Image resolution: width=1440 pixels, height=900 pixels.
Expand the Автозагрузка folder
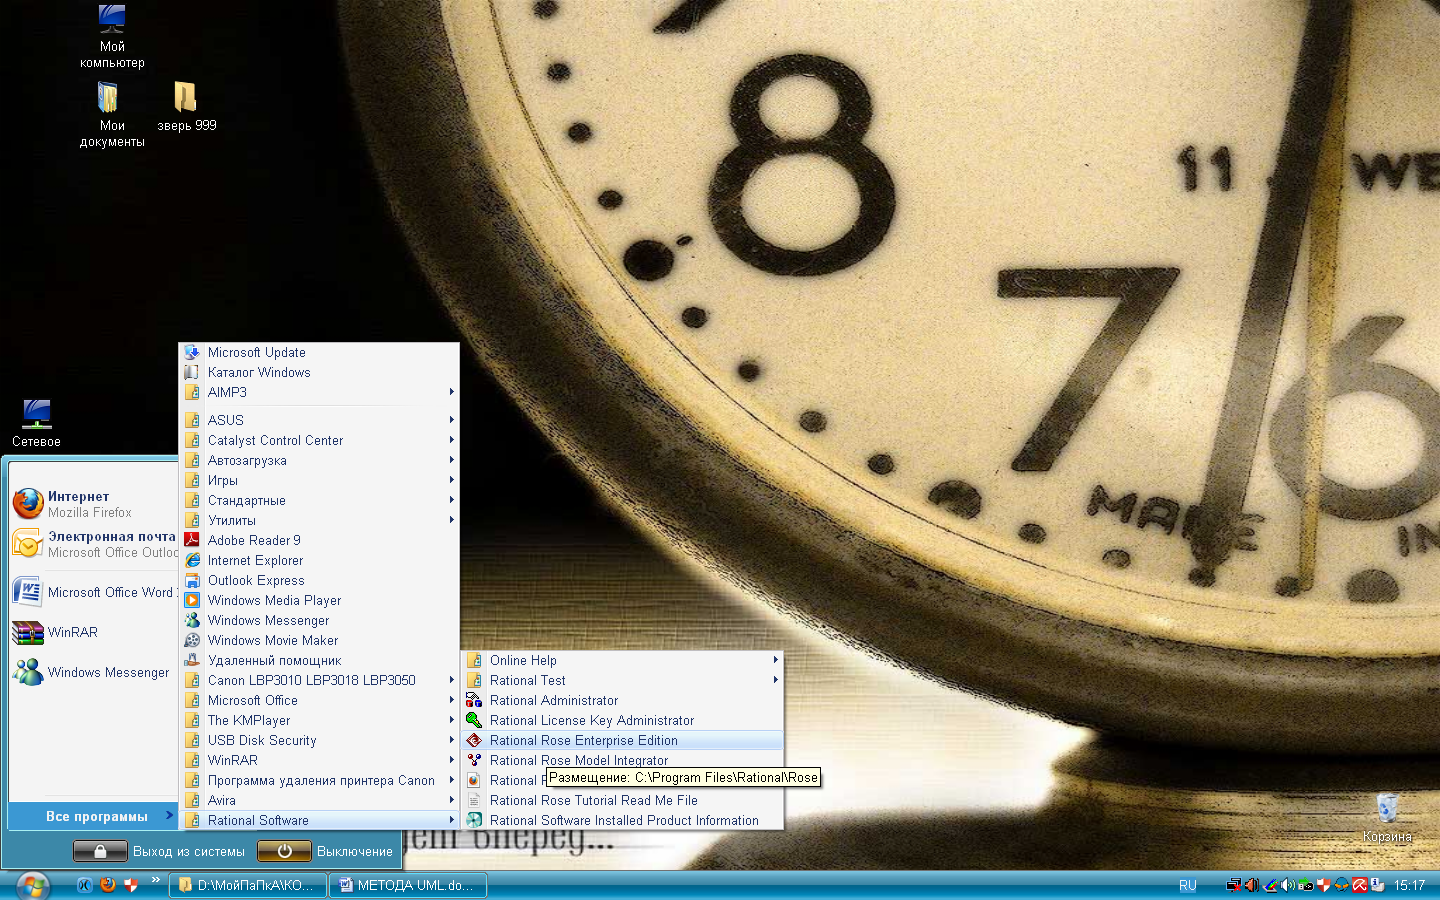319,460
